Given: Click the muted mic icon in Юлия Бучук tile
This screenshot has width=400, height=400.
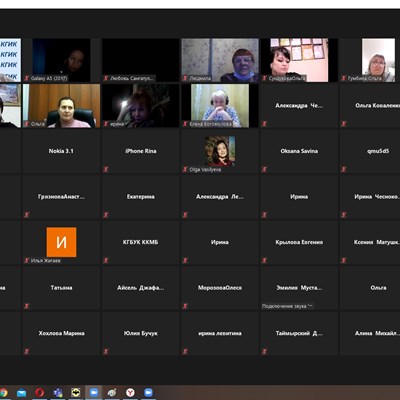Looking at the screenshot, I should click(x=106, y=351).
